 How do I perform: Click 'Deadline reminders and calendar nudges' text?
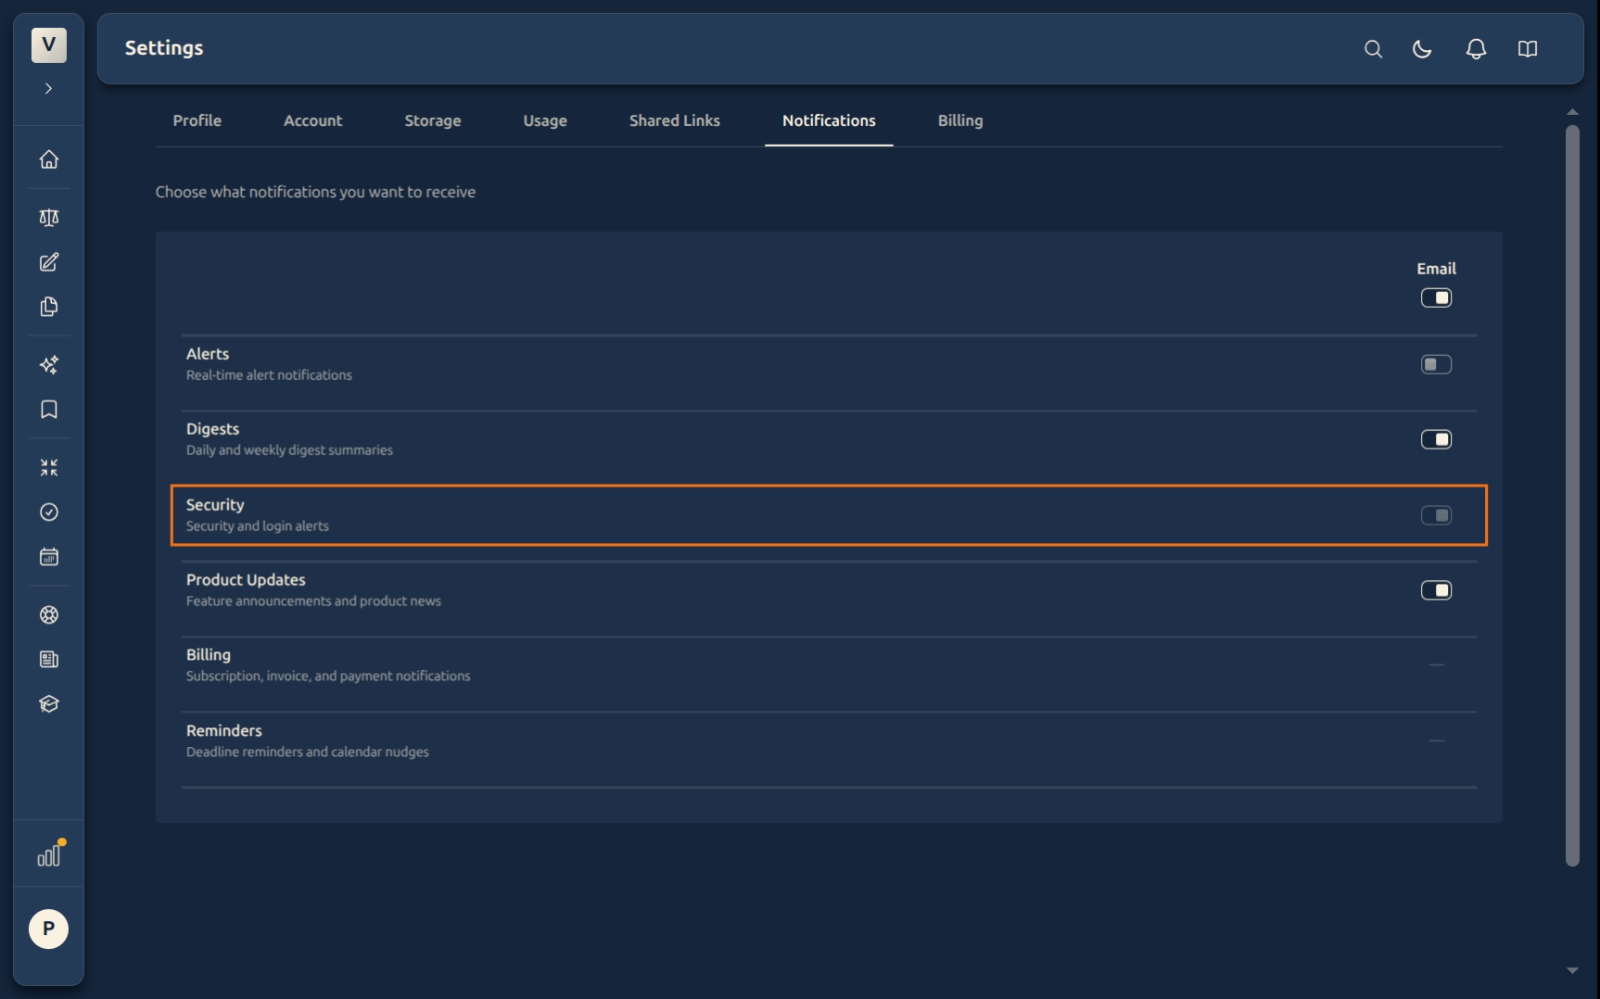(x=307, y=752)
